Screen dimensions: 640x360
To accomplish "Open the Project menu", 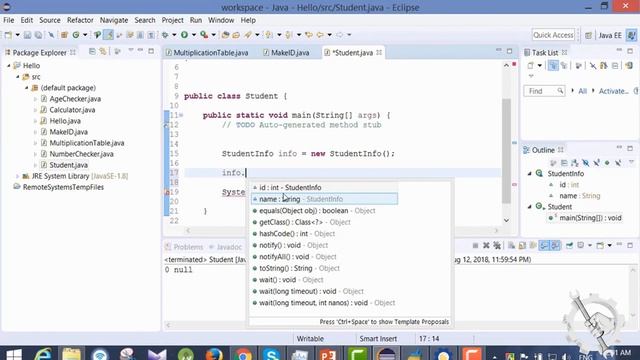I will click(172, 20).
